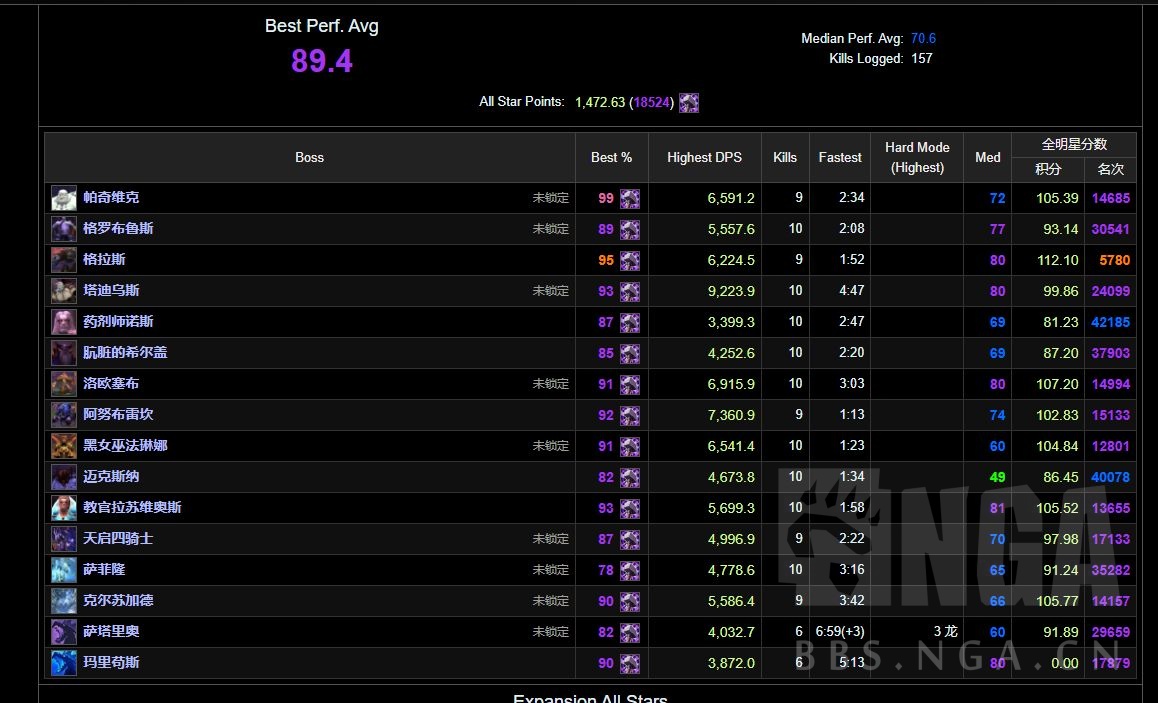Viewport: 1158px width, 703px height.
Task: Click the 99 best percent for 帕奇维克
Action: [606, 198]
